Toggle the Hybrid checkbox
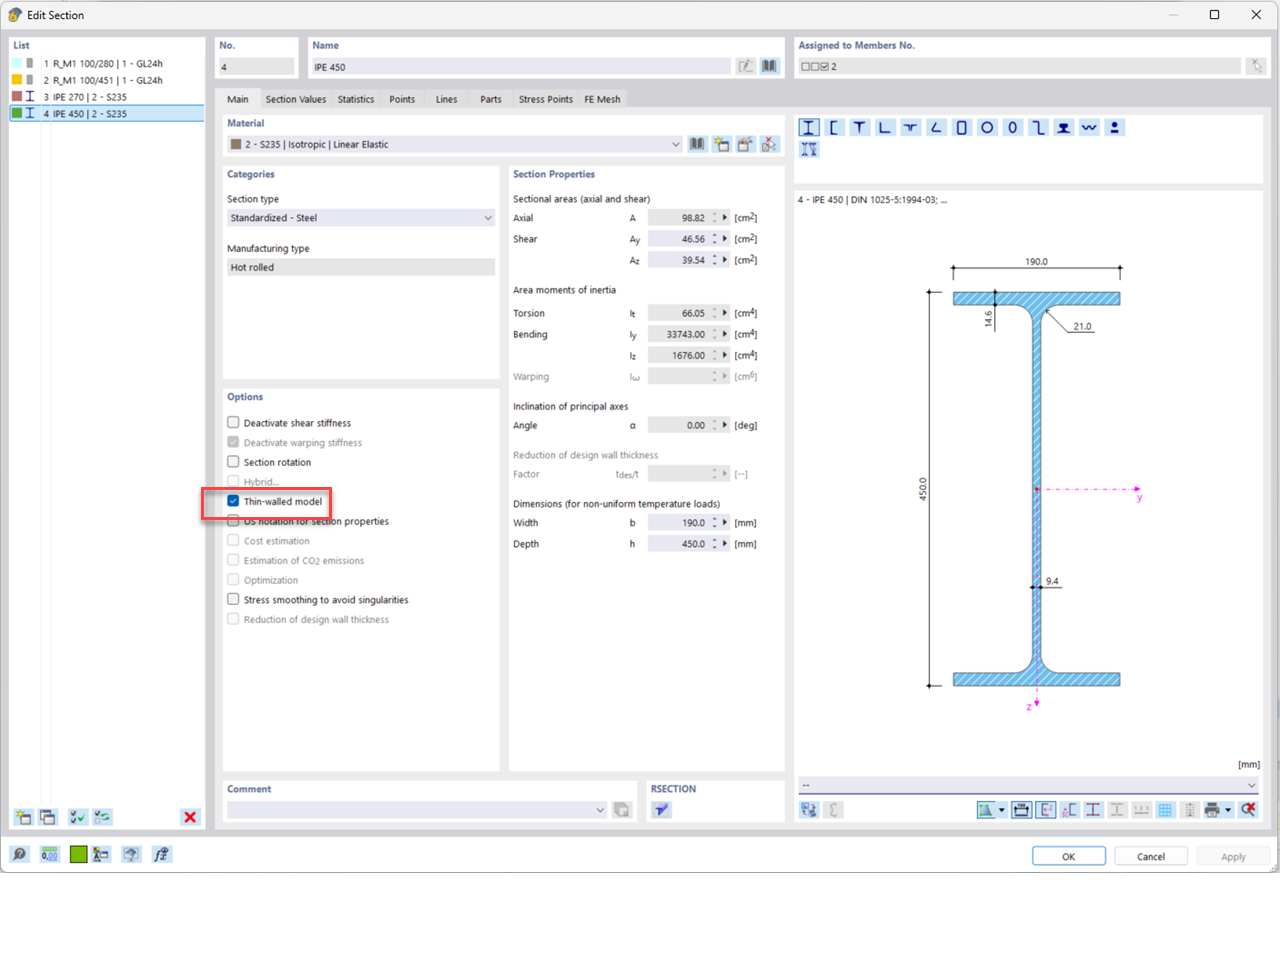The image size is (1280, 960). [x=233, y=481]
